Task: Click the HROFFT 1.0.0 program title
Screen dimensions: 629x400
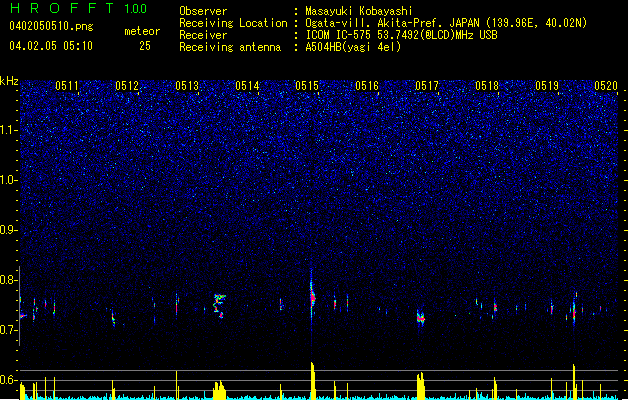Action: [78, 8]
